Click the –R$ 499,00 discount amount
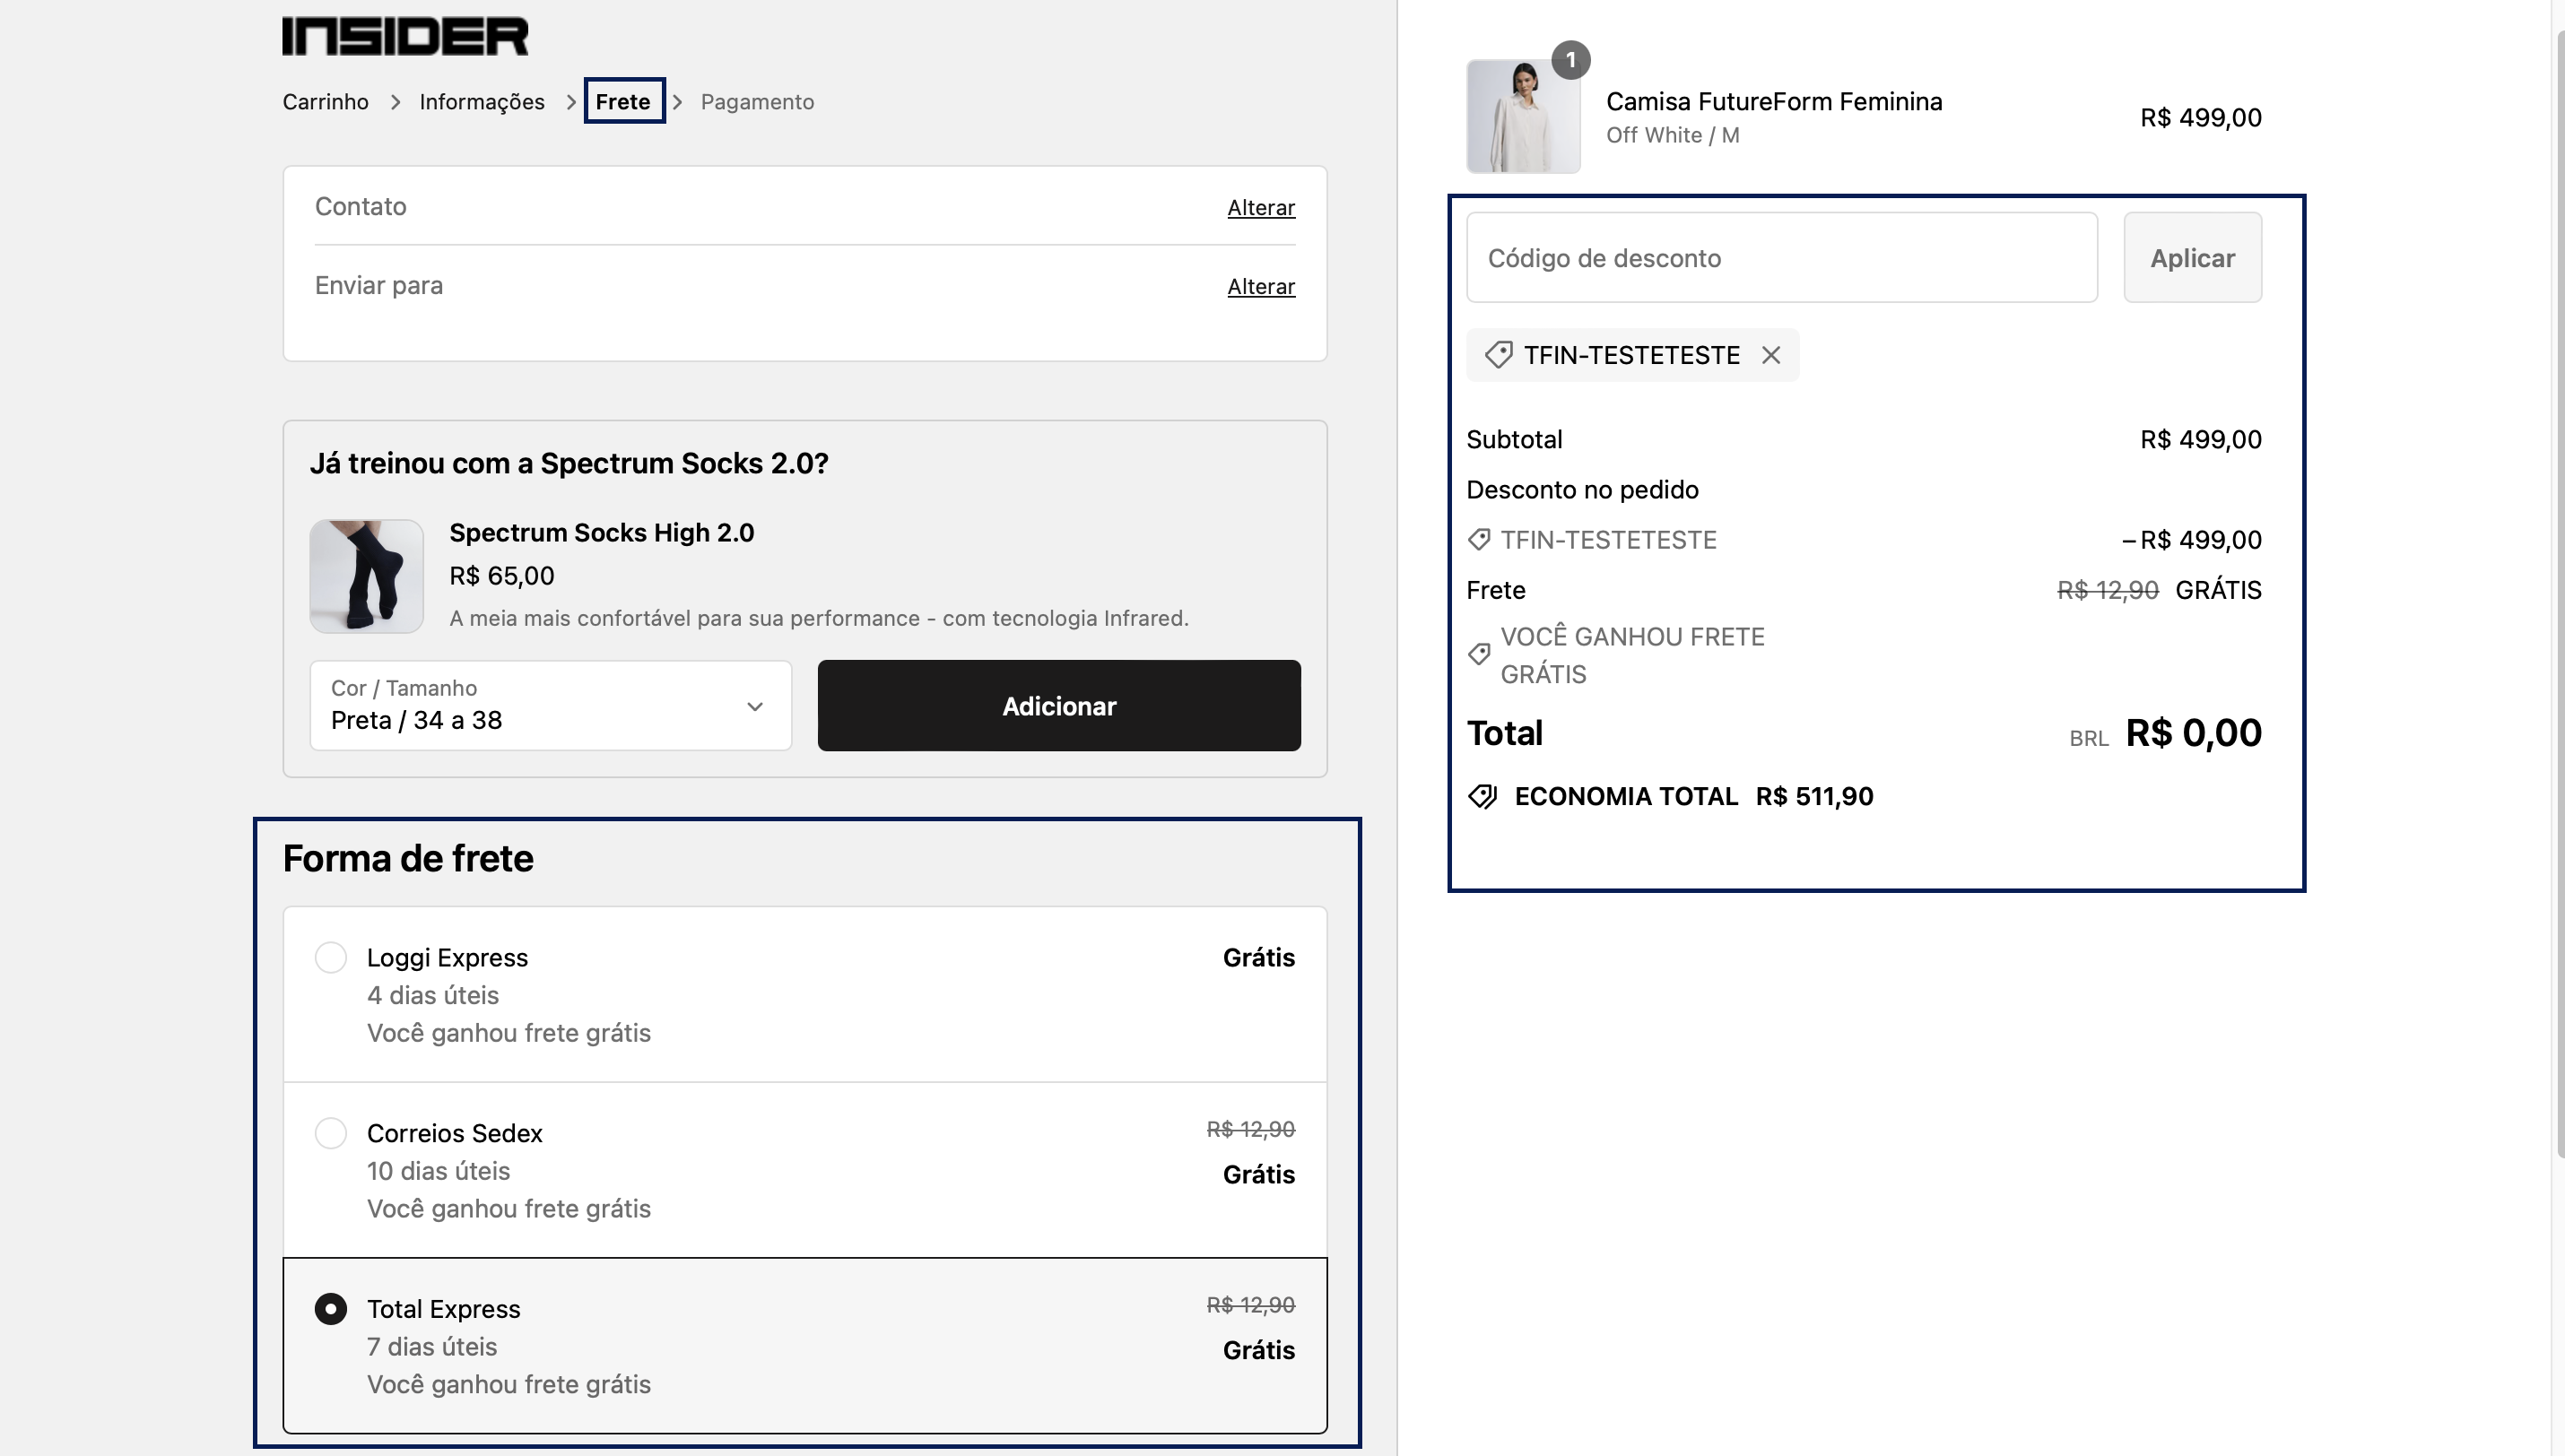 point(2191,540)
